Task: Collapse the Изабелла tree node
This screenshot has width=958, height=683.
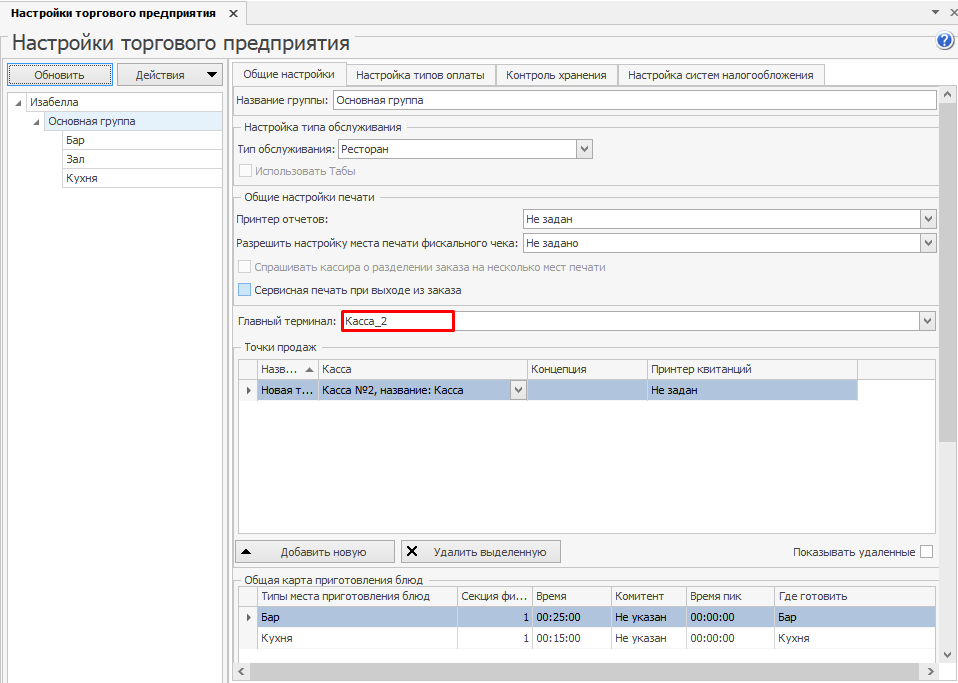Action: point(19,103)
